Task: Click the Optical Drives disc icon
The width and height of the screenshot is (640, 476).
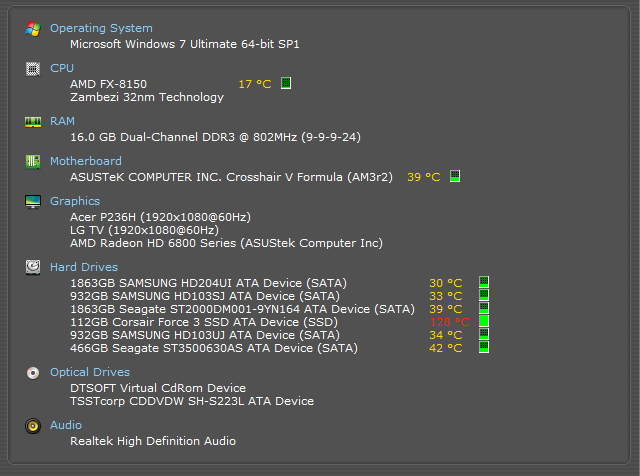Action: tap(33, 373)
